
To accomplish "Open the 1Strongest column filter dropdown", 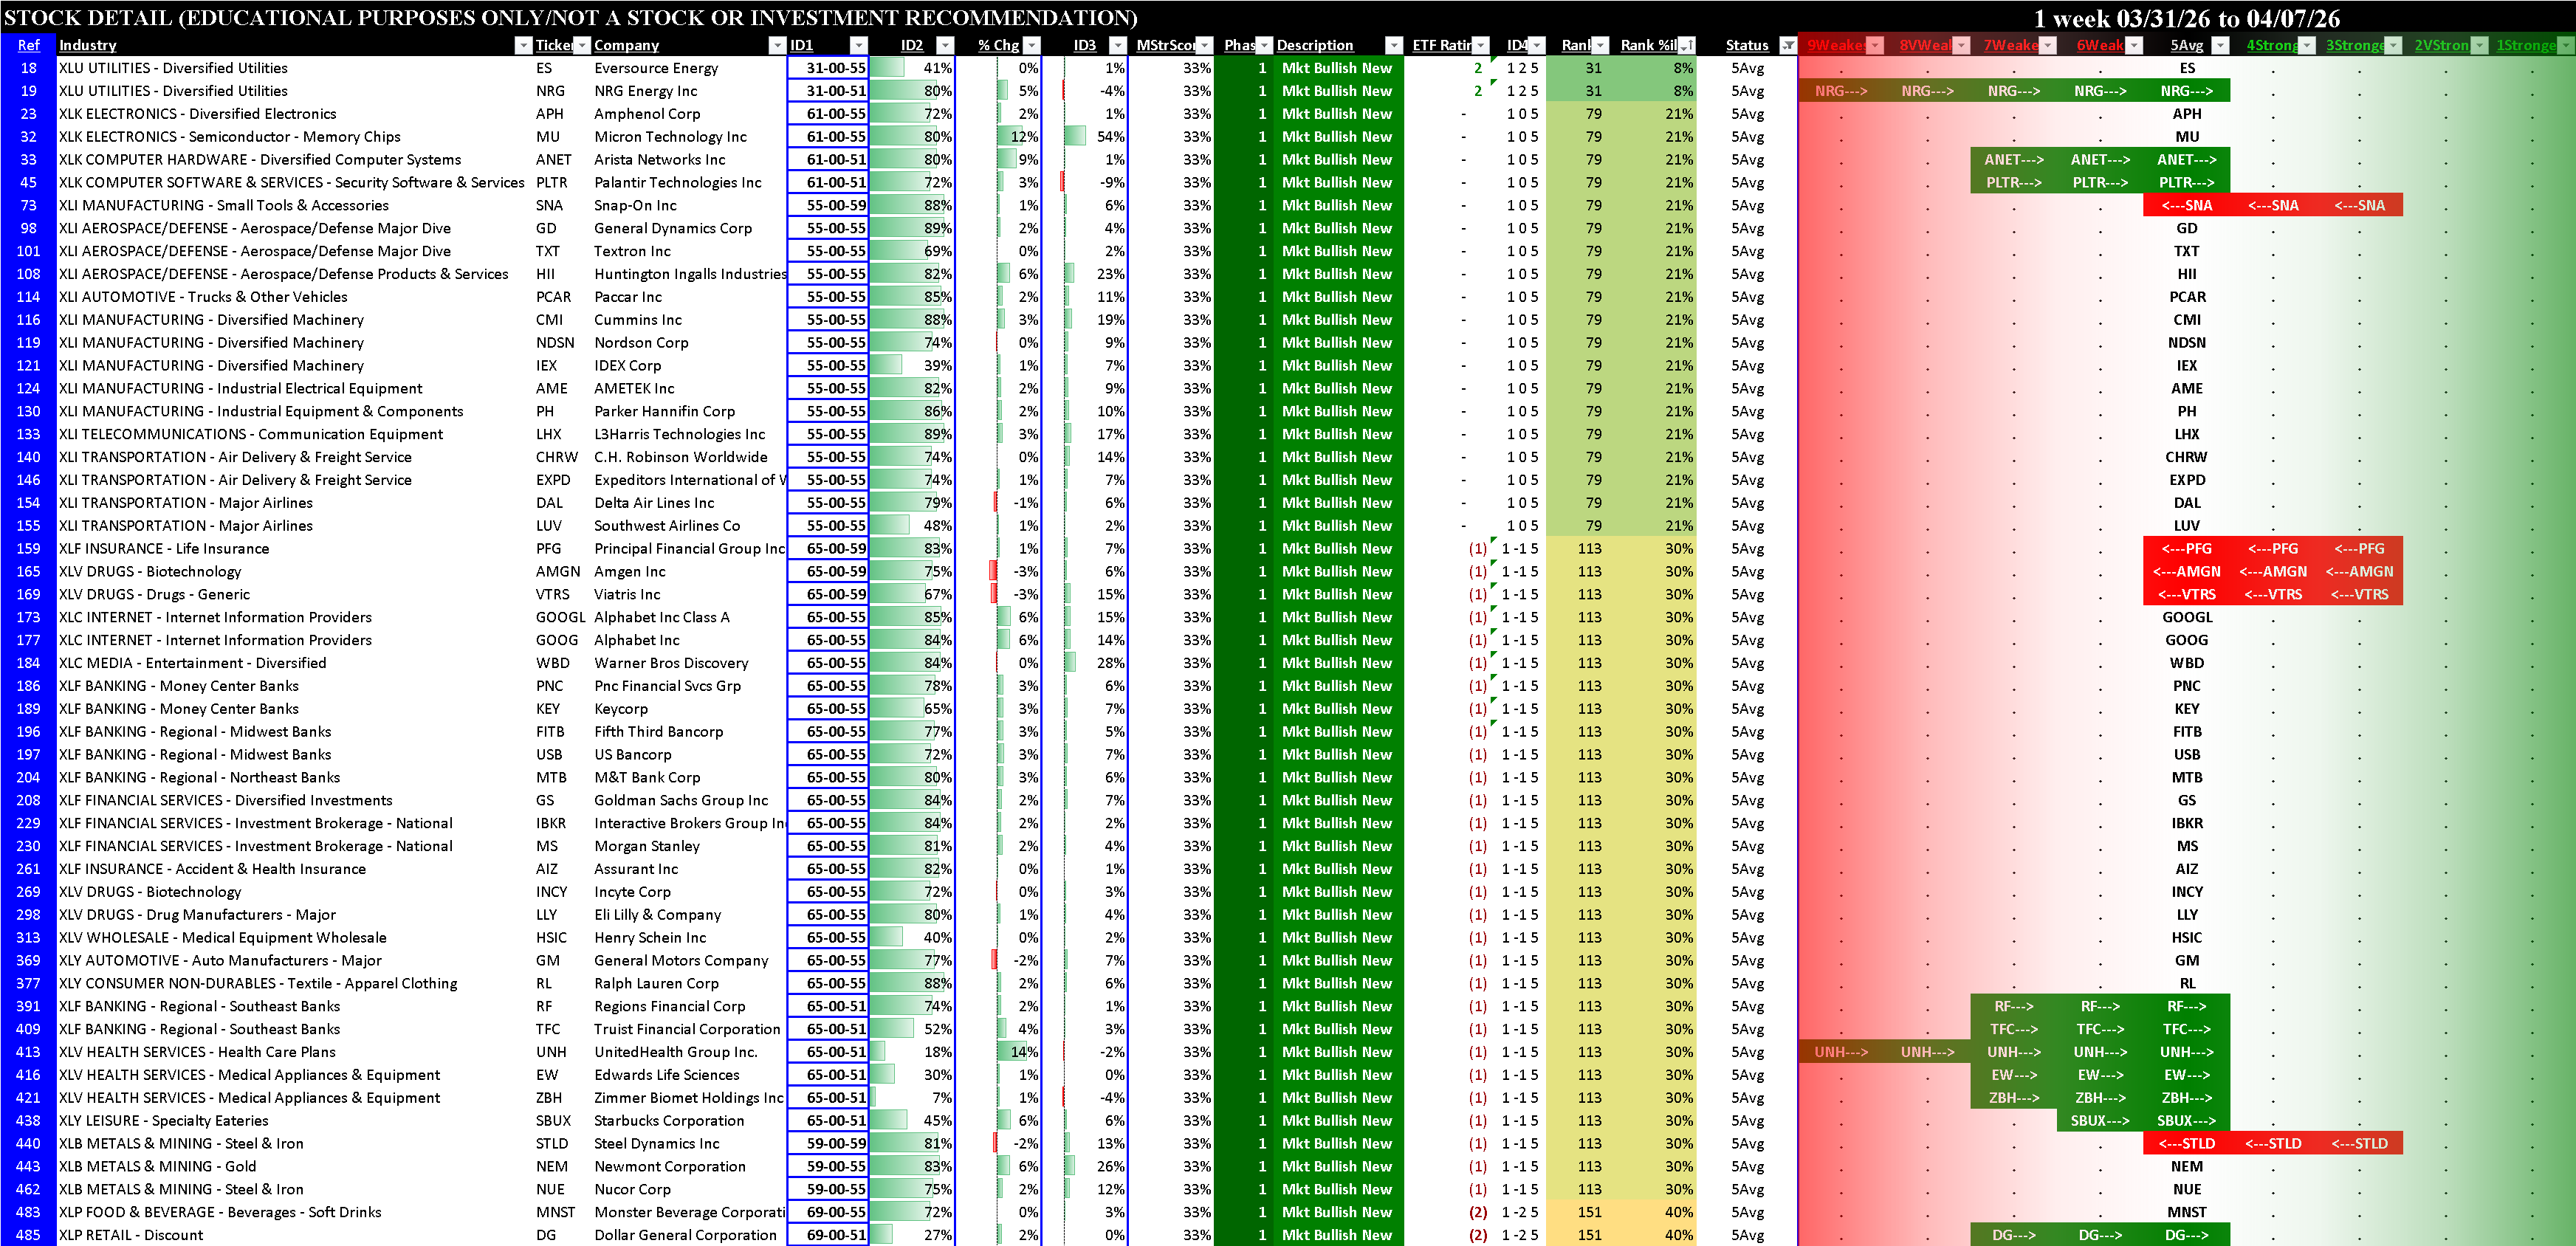I will (x=2565, y=45).
